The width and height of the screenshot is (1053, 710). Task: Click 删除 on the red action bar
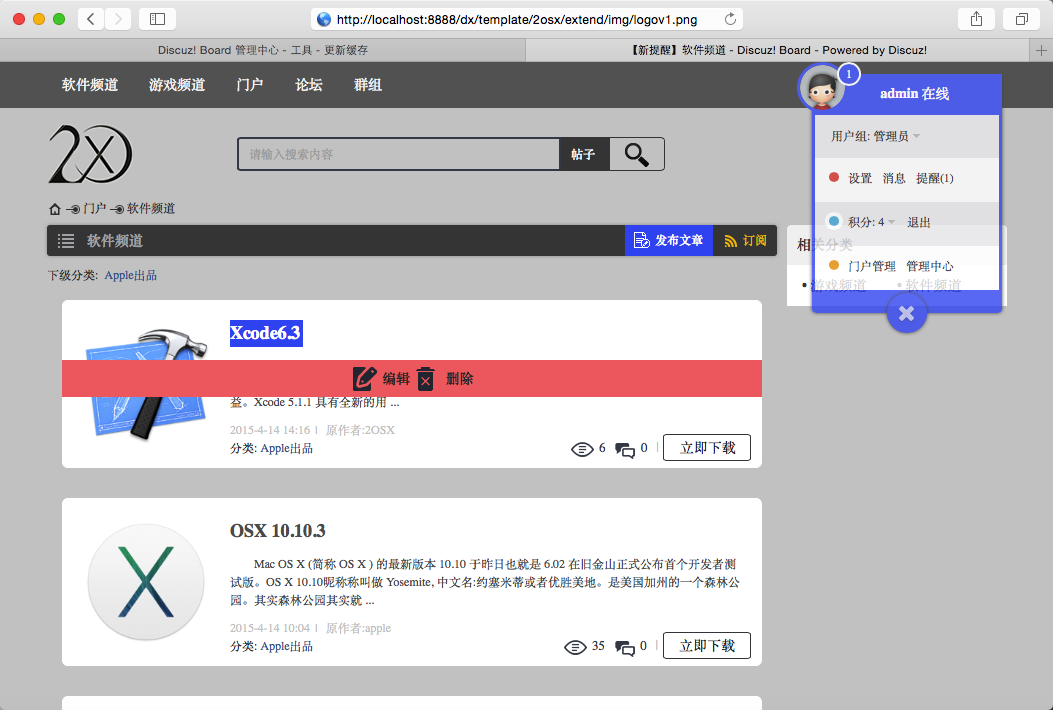tap(459, 379)
